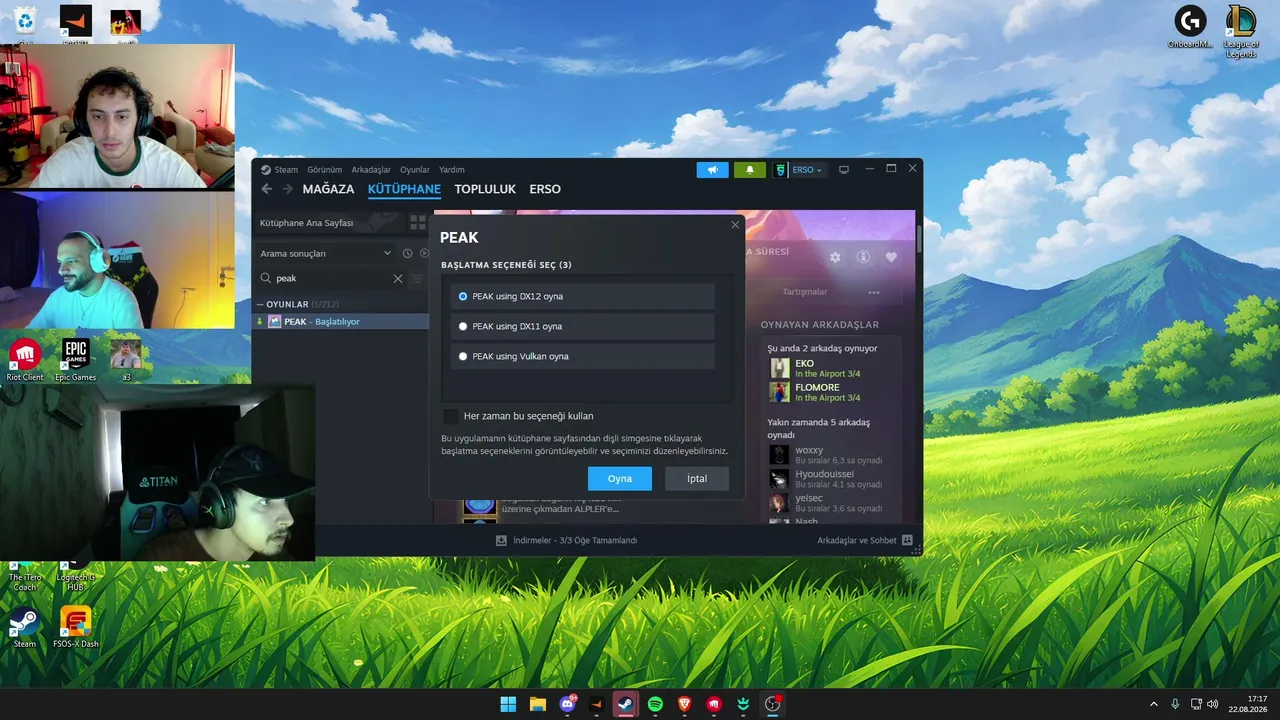Focus the library search field containing peak

[332, 279]
